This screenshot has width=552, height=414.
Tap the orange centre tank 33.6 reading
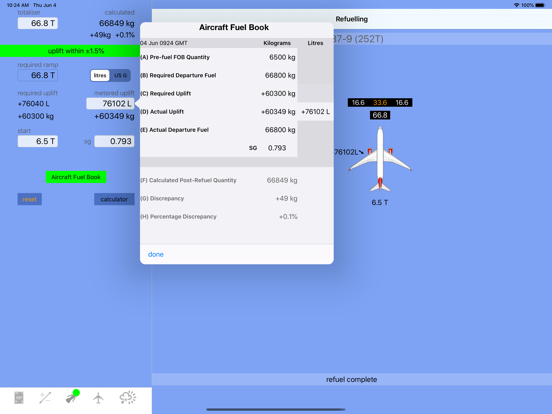pos(380,102)
